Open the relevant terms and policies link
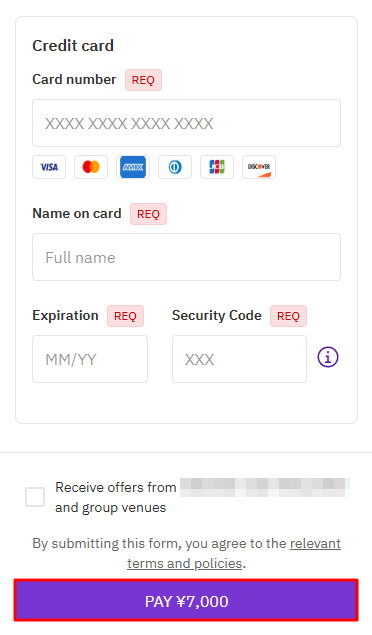This screenshot has height=635, width=372. (x=234, y=553)
